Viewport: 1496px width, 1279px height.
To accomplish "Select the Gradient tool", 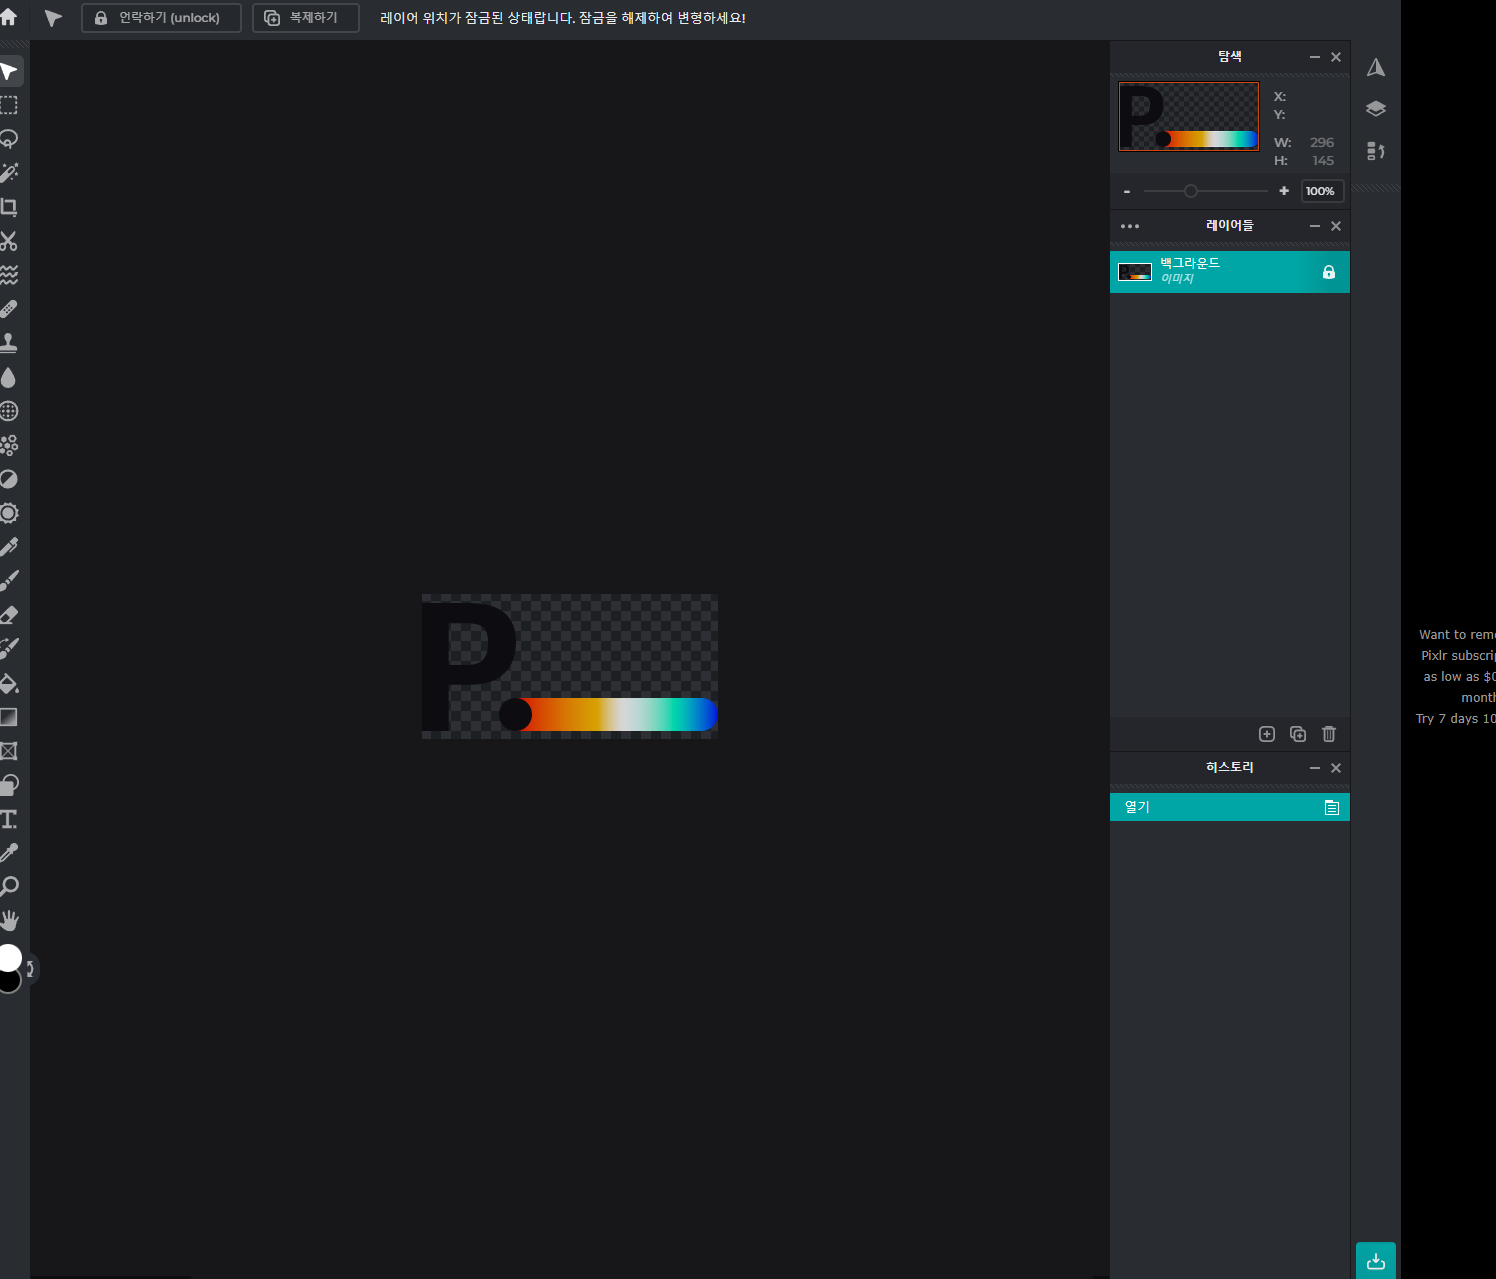I will pyautogui.click(x=9, y=717).
